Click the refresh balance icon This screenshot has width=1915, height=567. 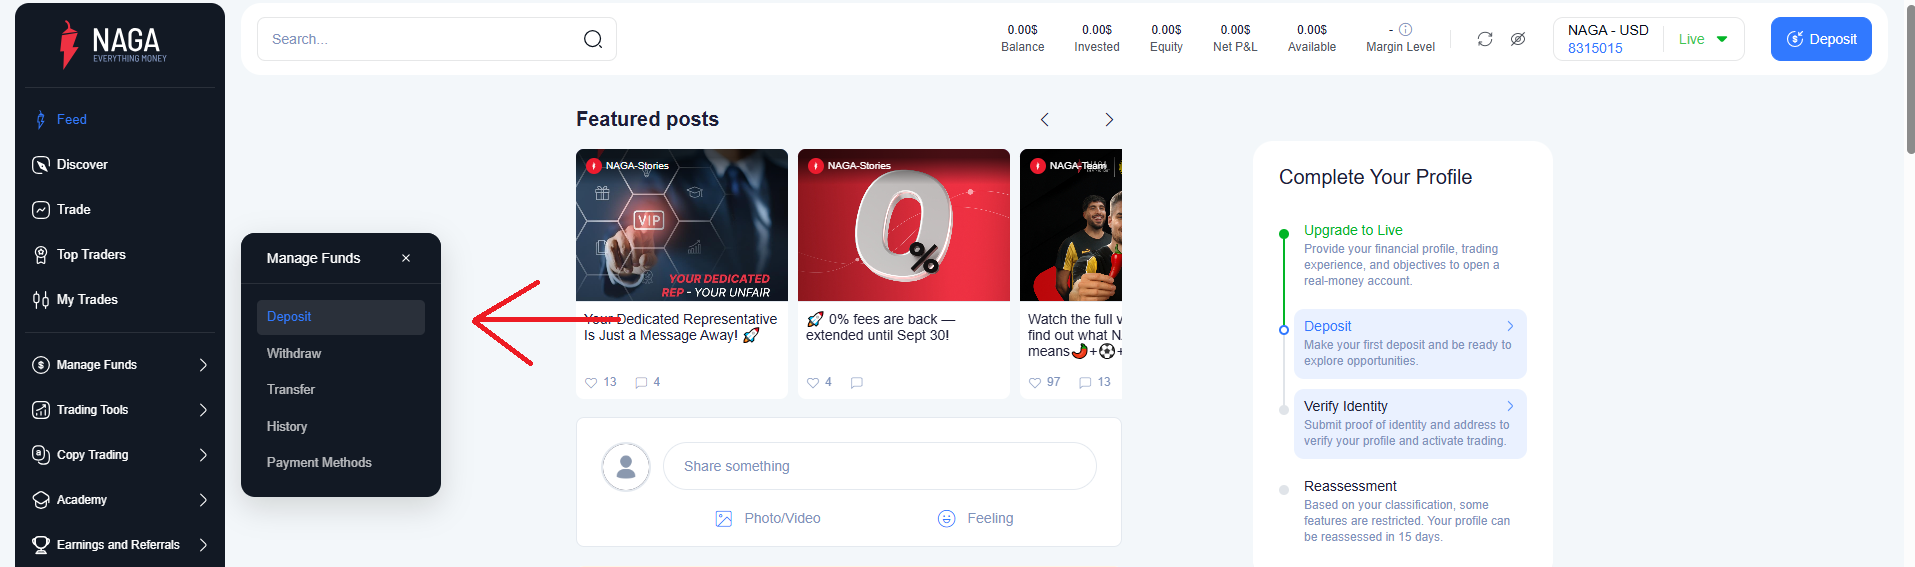(1485, 39)
